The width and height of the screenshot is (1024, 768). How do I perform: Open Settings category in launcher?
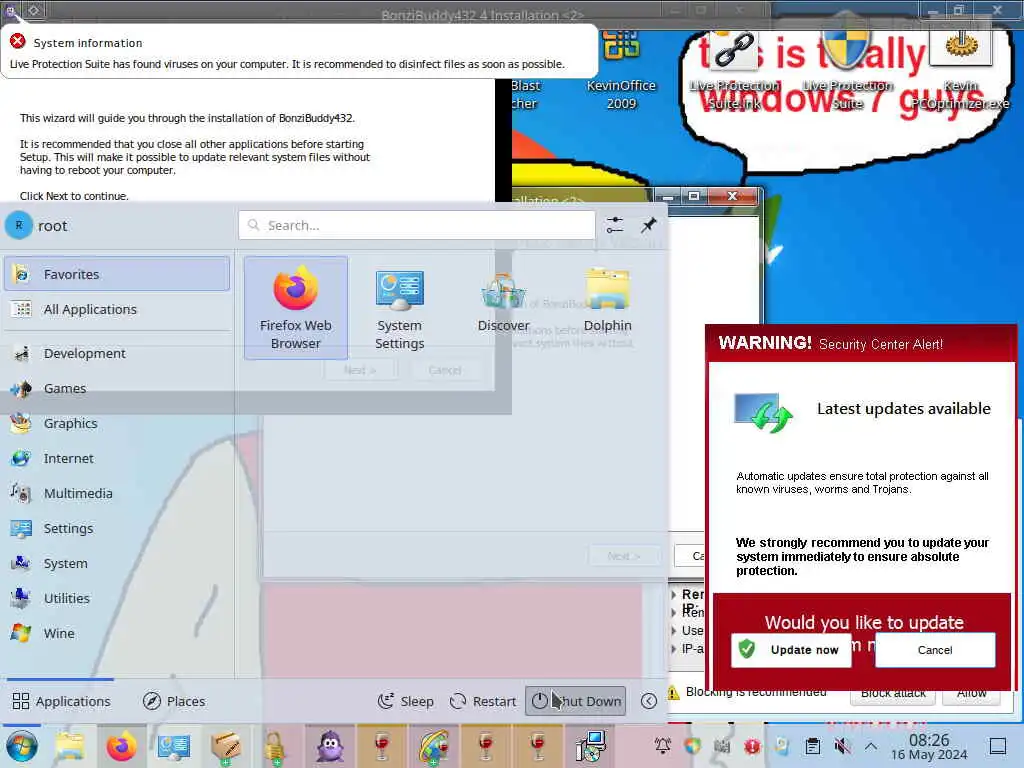click(x=117, y=528)
